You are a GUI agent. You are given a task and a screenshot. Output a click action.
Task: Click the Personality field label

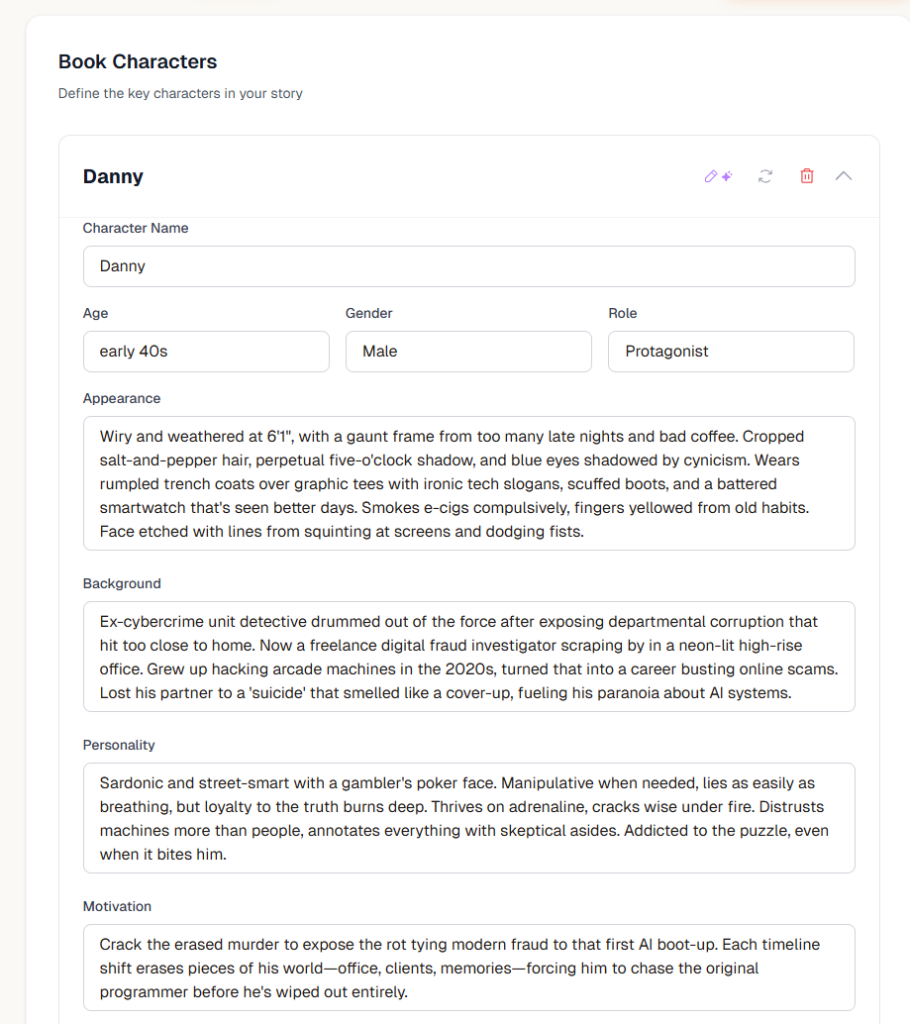[x=118, y=745]
